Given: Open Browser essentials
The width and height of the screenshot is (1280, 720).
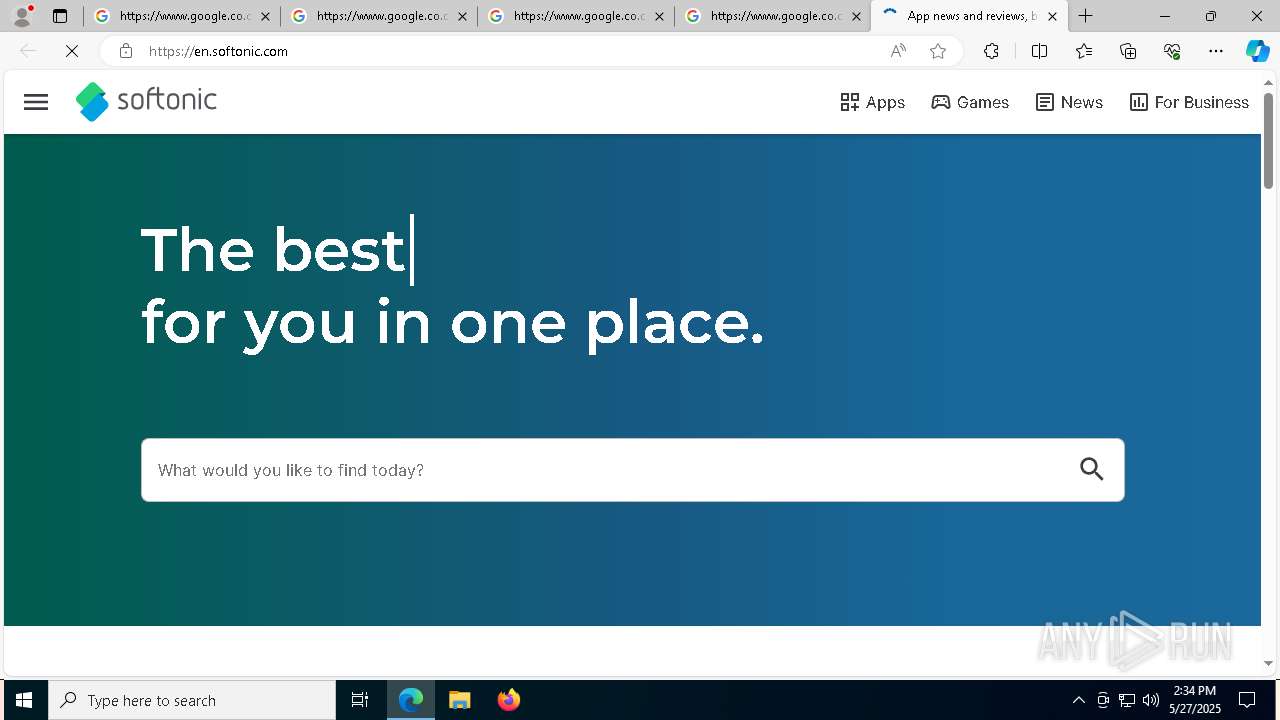Looking at the screenshot, I should click(x=1172, y=51).
